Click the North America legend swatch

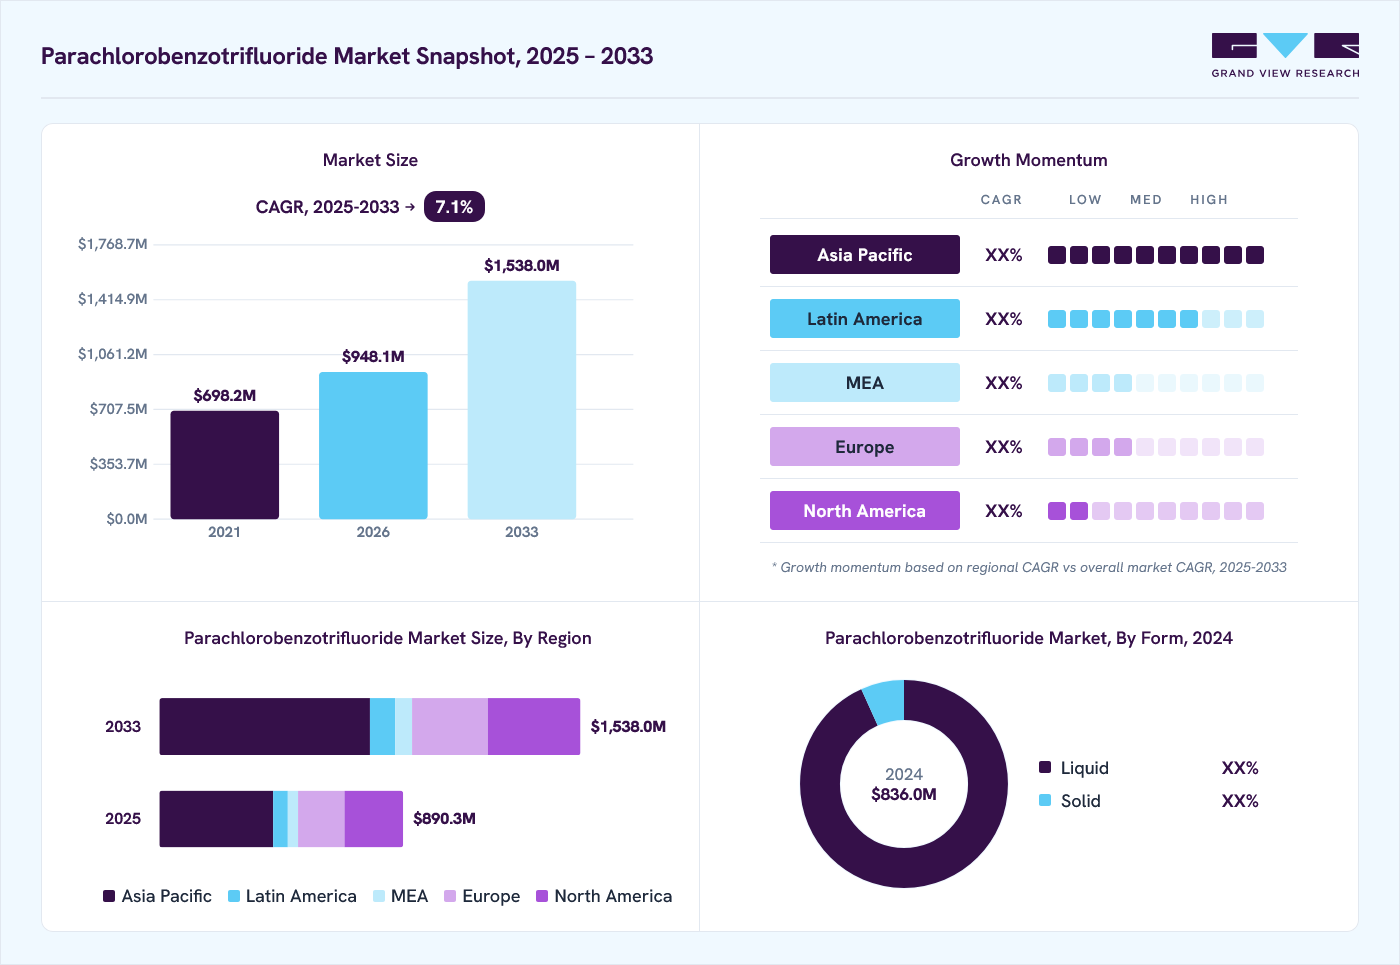click(542, 896)
